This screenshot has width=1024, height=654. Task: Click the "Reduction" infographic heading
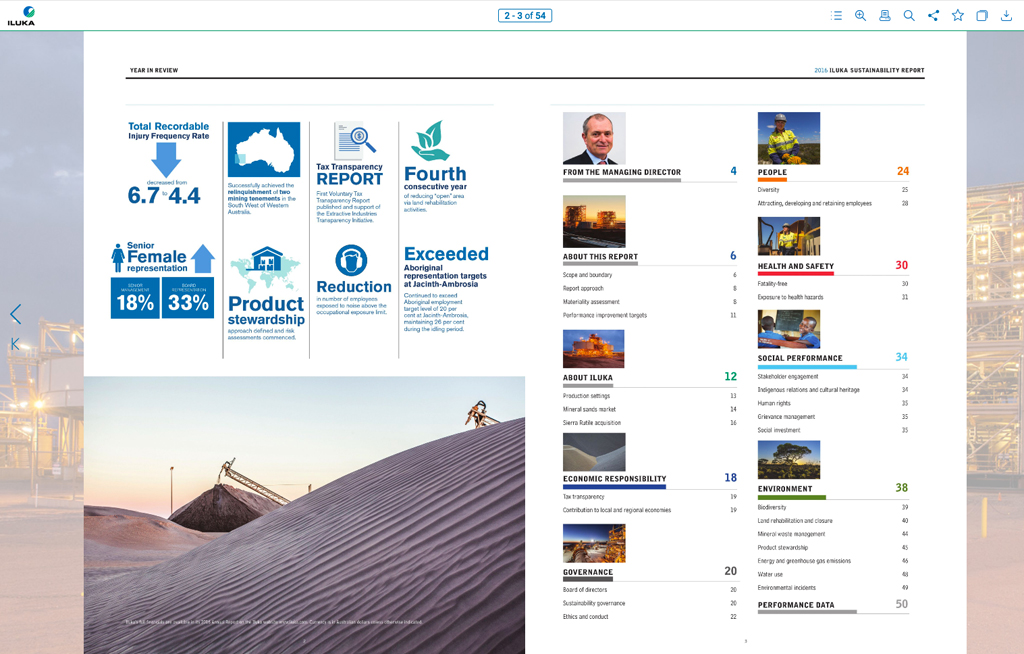(x=354, y=287)
